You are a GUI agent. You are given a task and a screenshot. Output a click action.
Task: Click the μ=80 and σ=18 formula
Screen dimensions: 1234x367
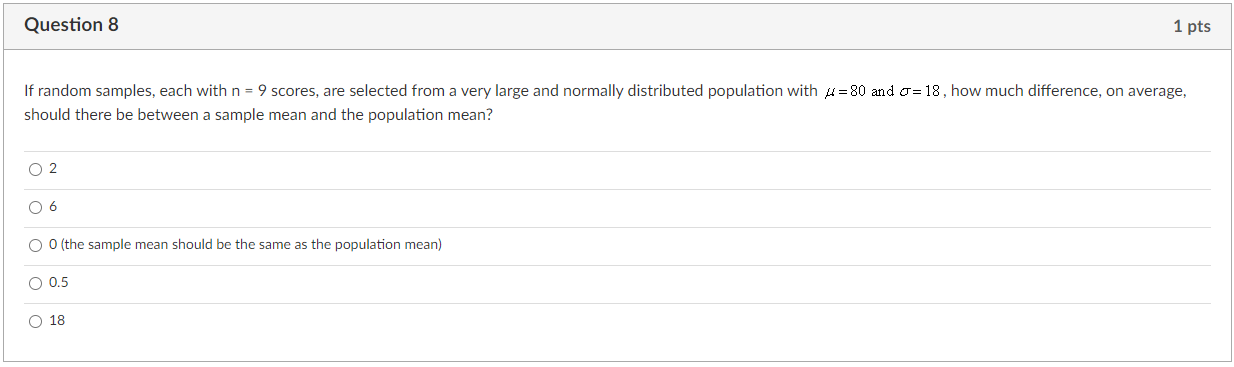(x=883, y=91)
